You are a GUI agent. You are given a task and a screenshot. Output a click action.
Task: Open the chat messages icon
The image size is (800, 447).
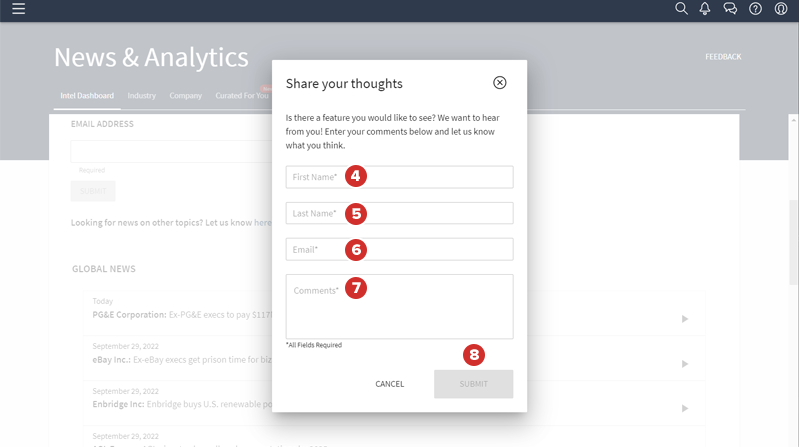(730, 9)
